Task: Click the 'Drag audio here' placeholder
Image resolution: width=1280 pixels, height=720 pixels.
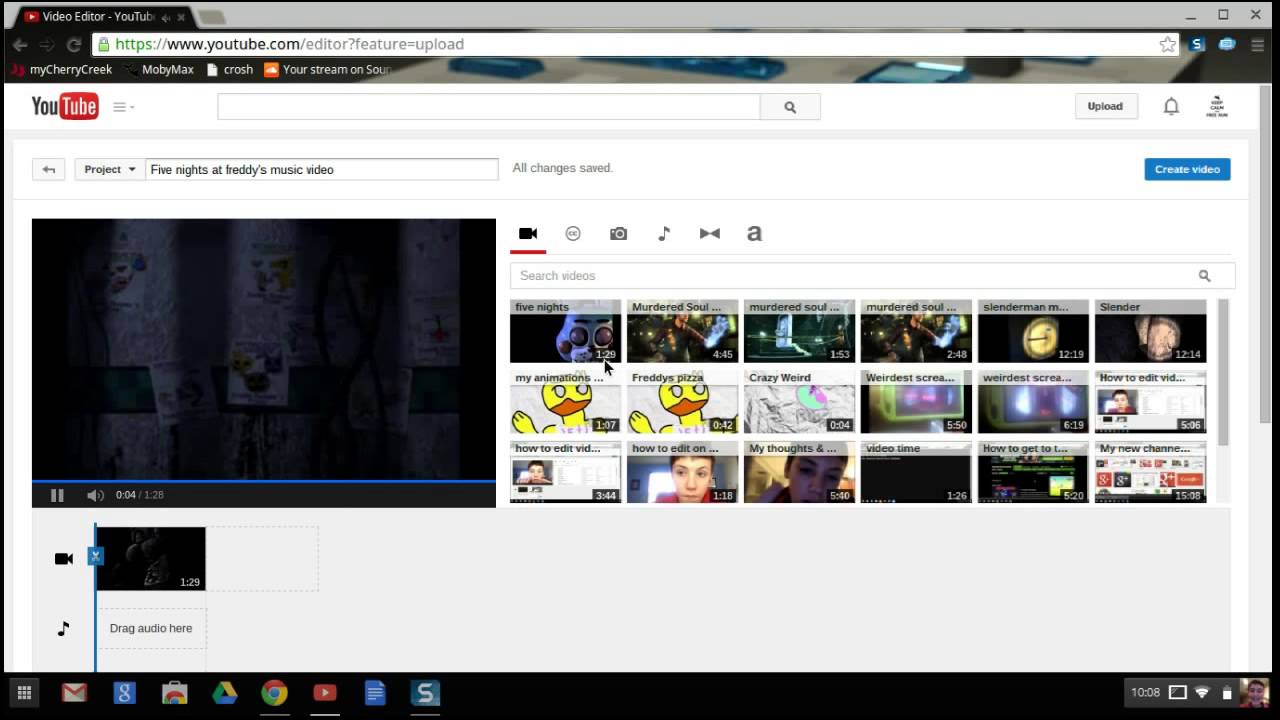Action: [151, 628]
